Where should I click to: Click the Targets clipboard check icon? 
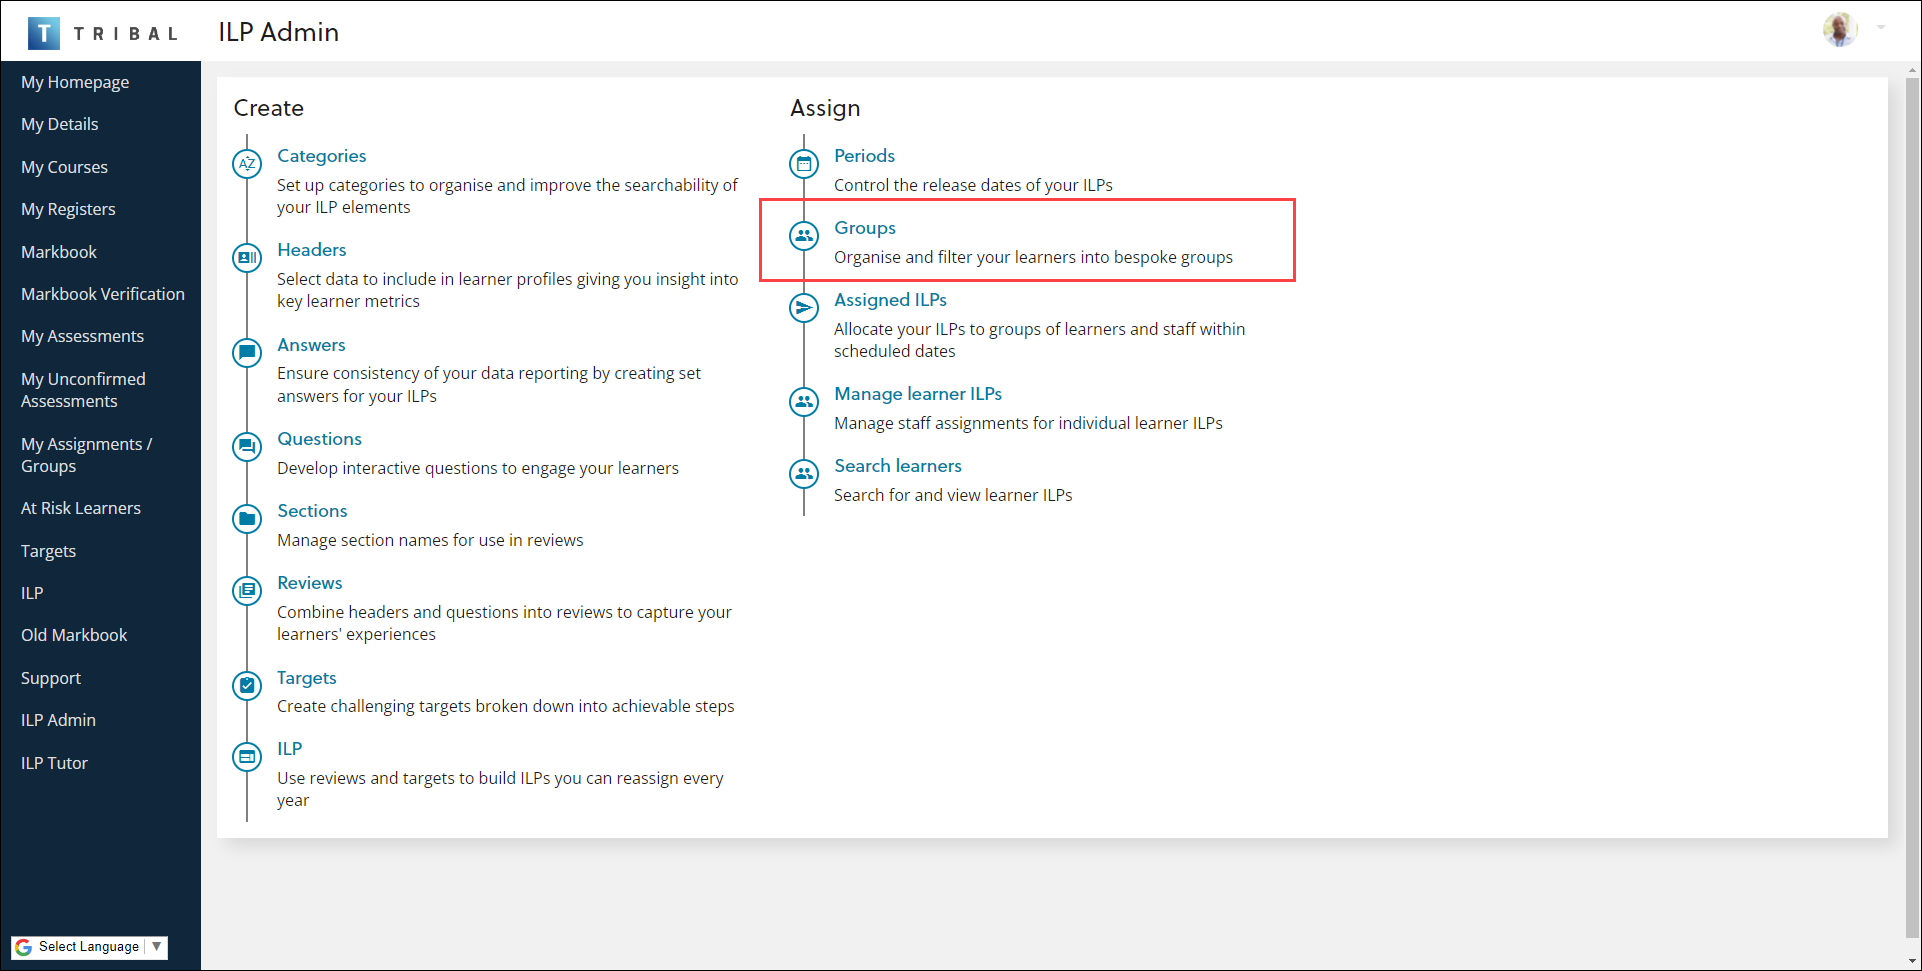pyautogui.click(x=247, y=685)
